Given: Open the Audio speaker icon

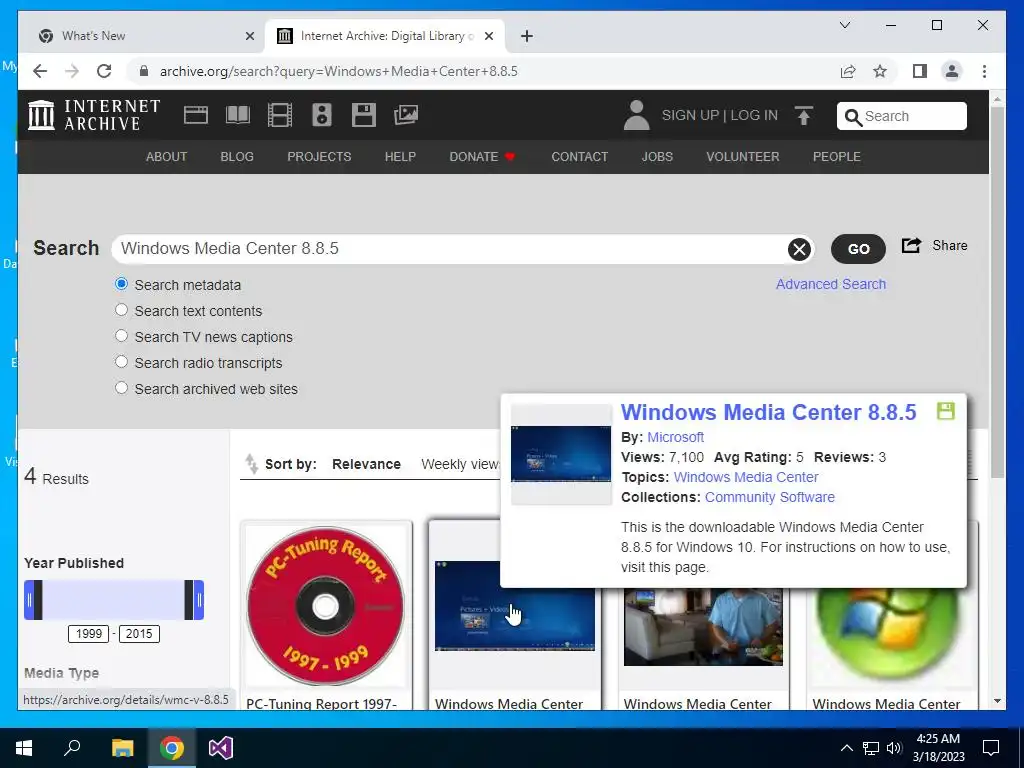Looking at the screenshot, I should 321,115.
